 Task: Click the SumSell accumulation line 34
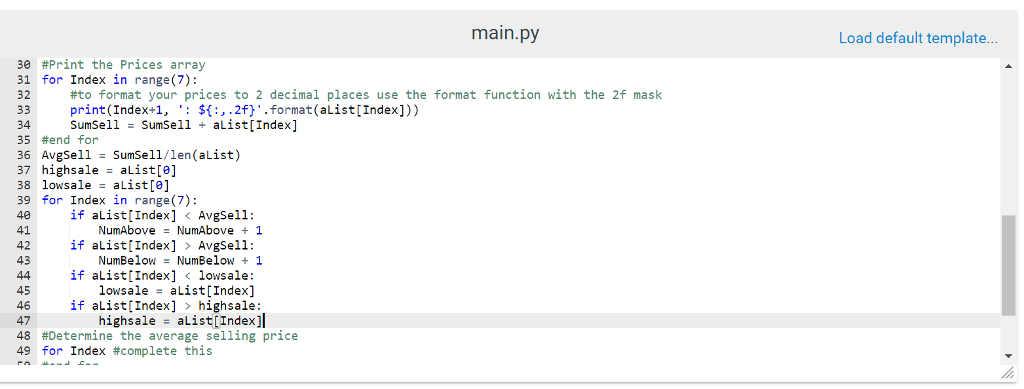[184, 125]
